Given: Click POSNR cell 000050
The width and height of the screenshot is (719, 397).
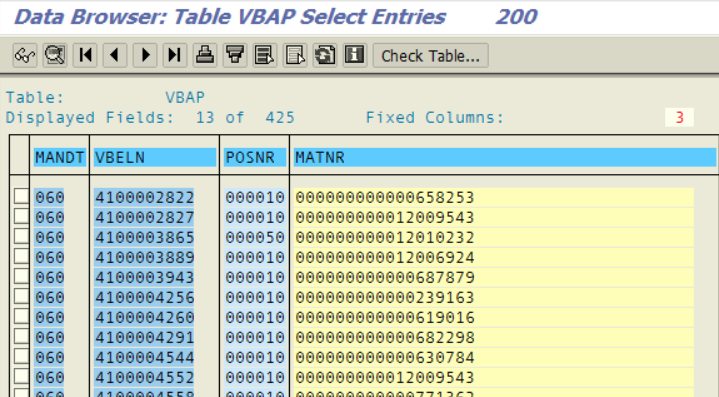Looking at the screenshot, I should (x=255, y=237).
